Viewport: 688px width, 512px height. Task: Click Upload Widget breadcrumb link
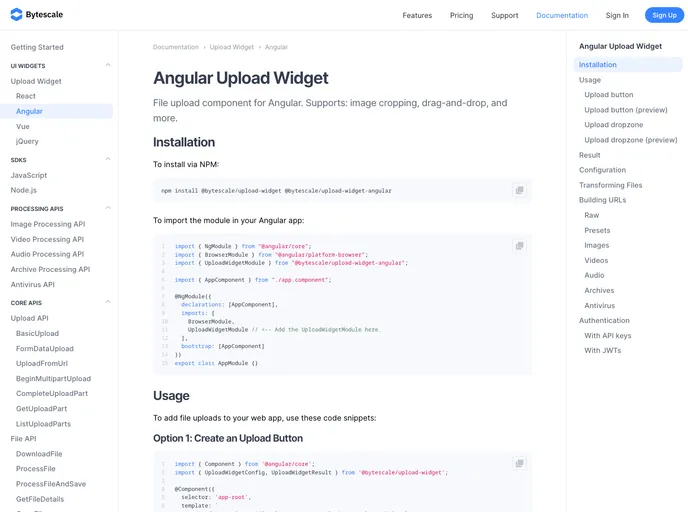(x=232, y=47)
